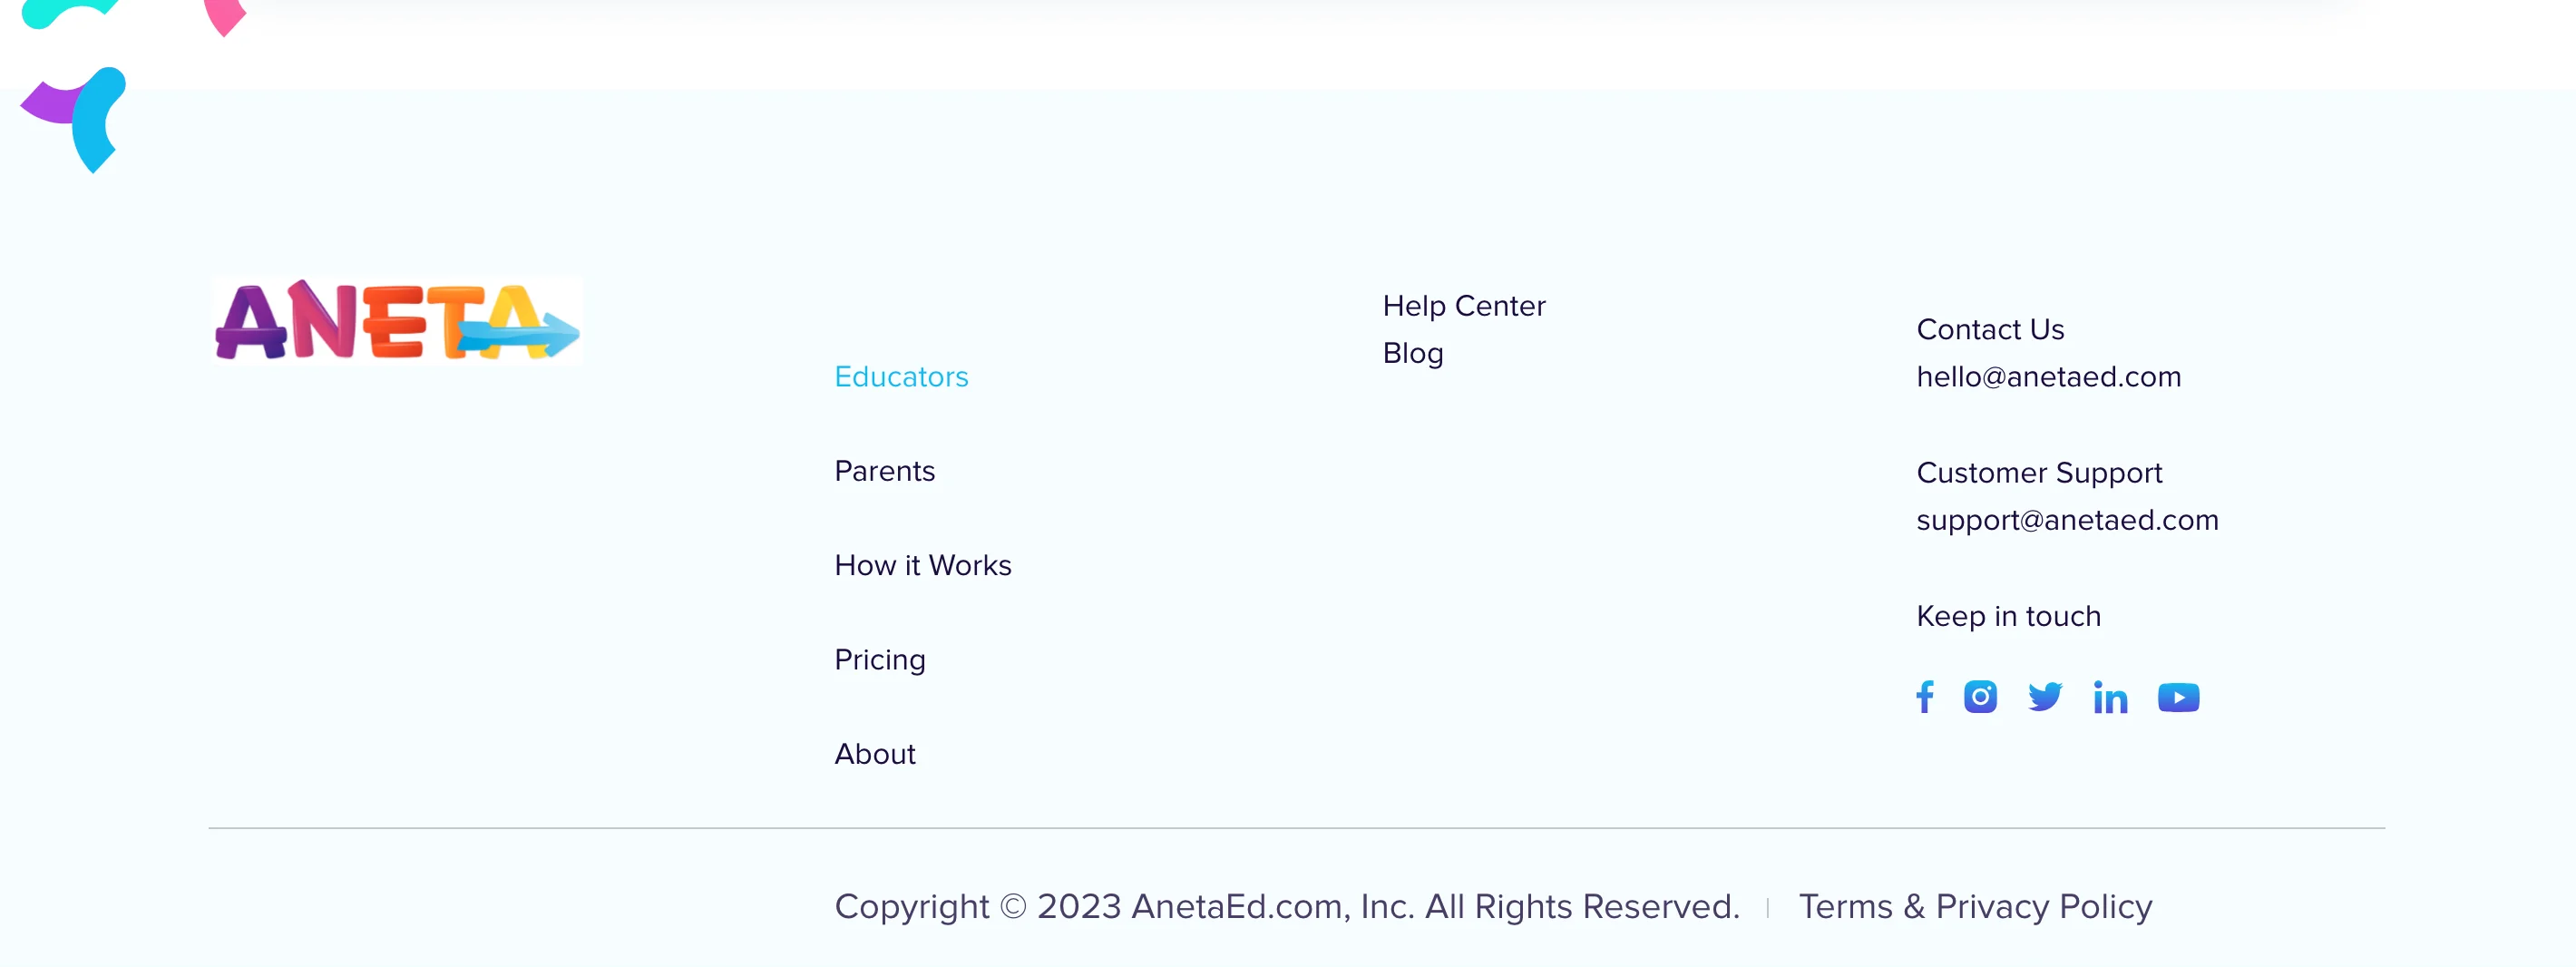Click the Keep in touch label

[x=2008, y=616]
